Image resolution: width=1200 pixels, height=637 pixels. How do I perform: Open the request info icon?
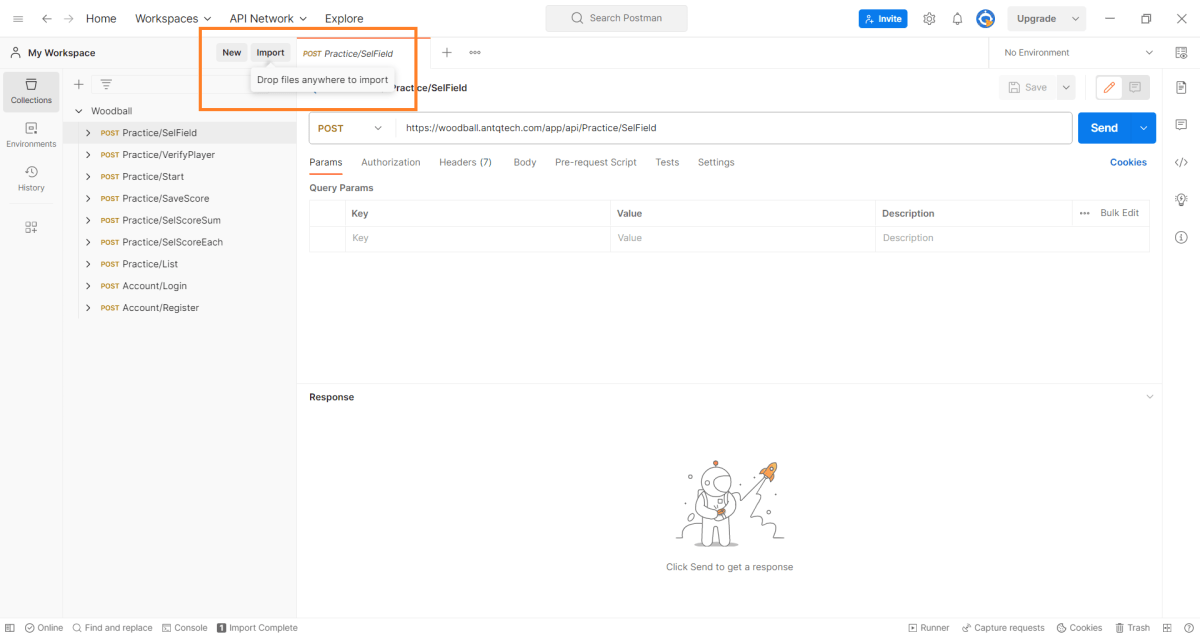coord(1181,237)
